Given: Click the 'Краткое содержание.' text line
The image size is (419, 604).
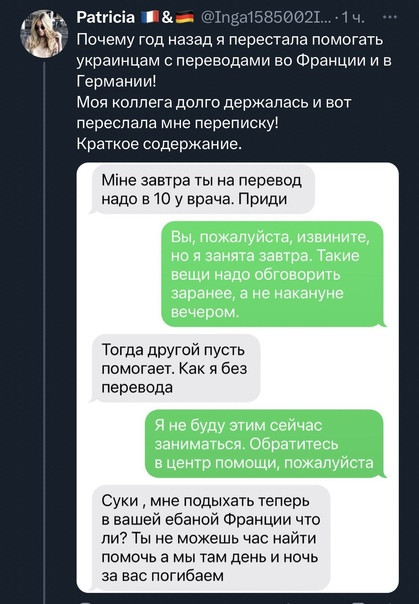Looking at the screenshot, I should pos(159,144).
